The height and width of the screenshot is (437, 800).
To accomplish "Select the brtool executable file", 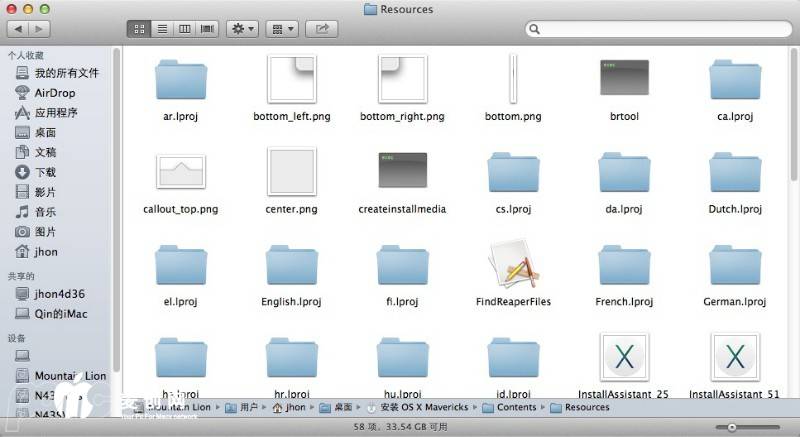I will coord(624,80).
